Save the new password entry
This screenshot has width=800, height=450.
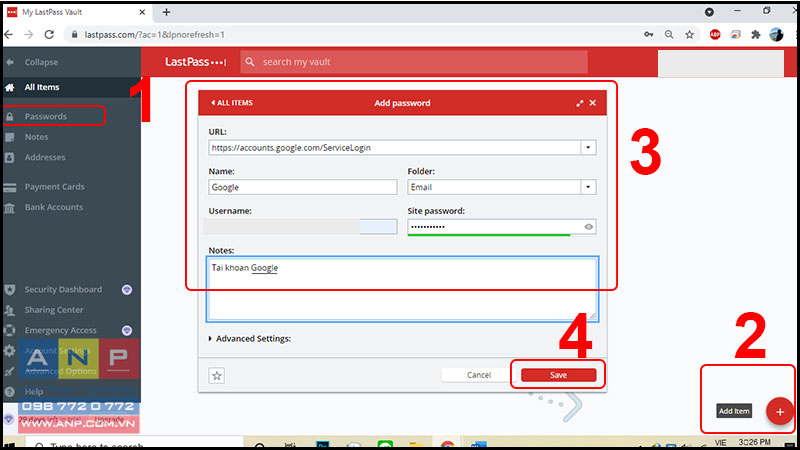pyautogui.click(x=558, y=375)
